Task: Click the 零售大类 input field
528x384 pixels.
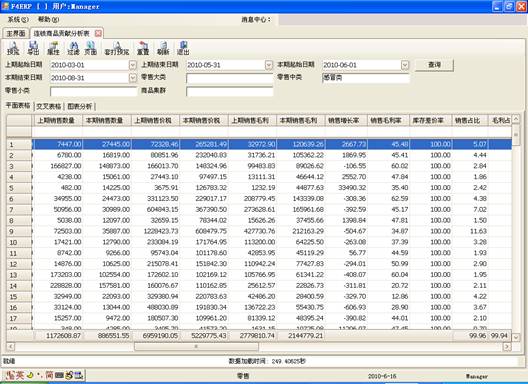Action: coord(229,78)
